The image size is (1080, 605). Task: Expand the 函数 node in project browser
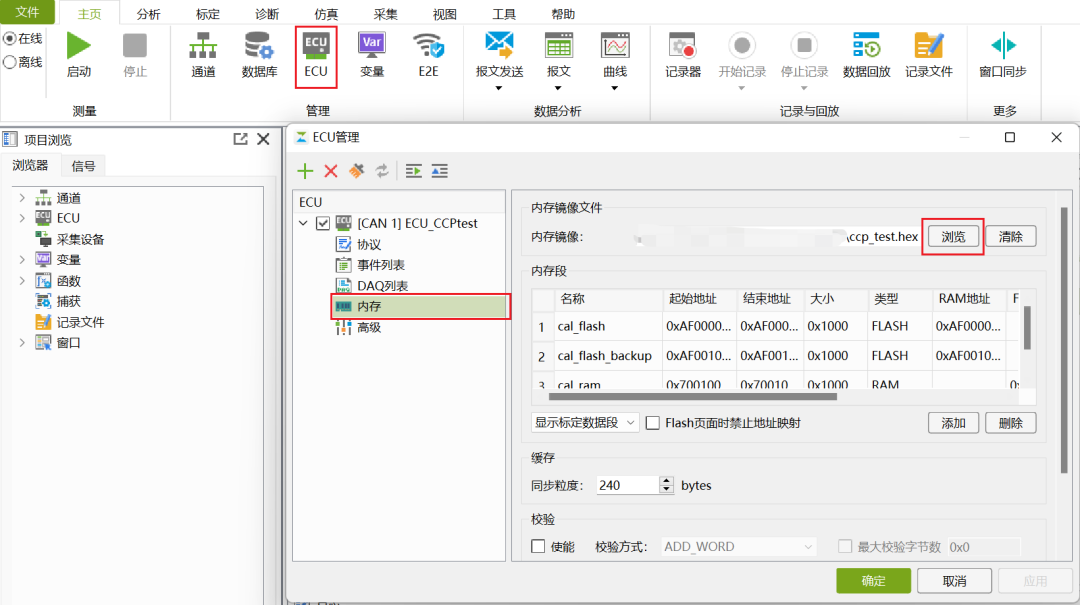coord(22,280)
